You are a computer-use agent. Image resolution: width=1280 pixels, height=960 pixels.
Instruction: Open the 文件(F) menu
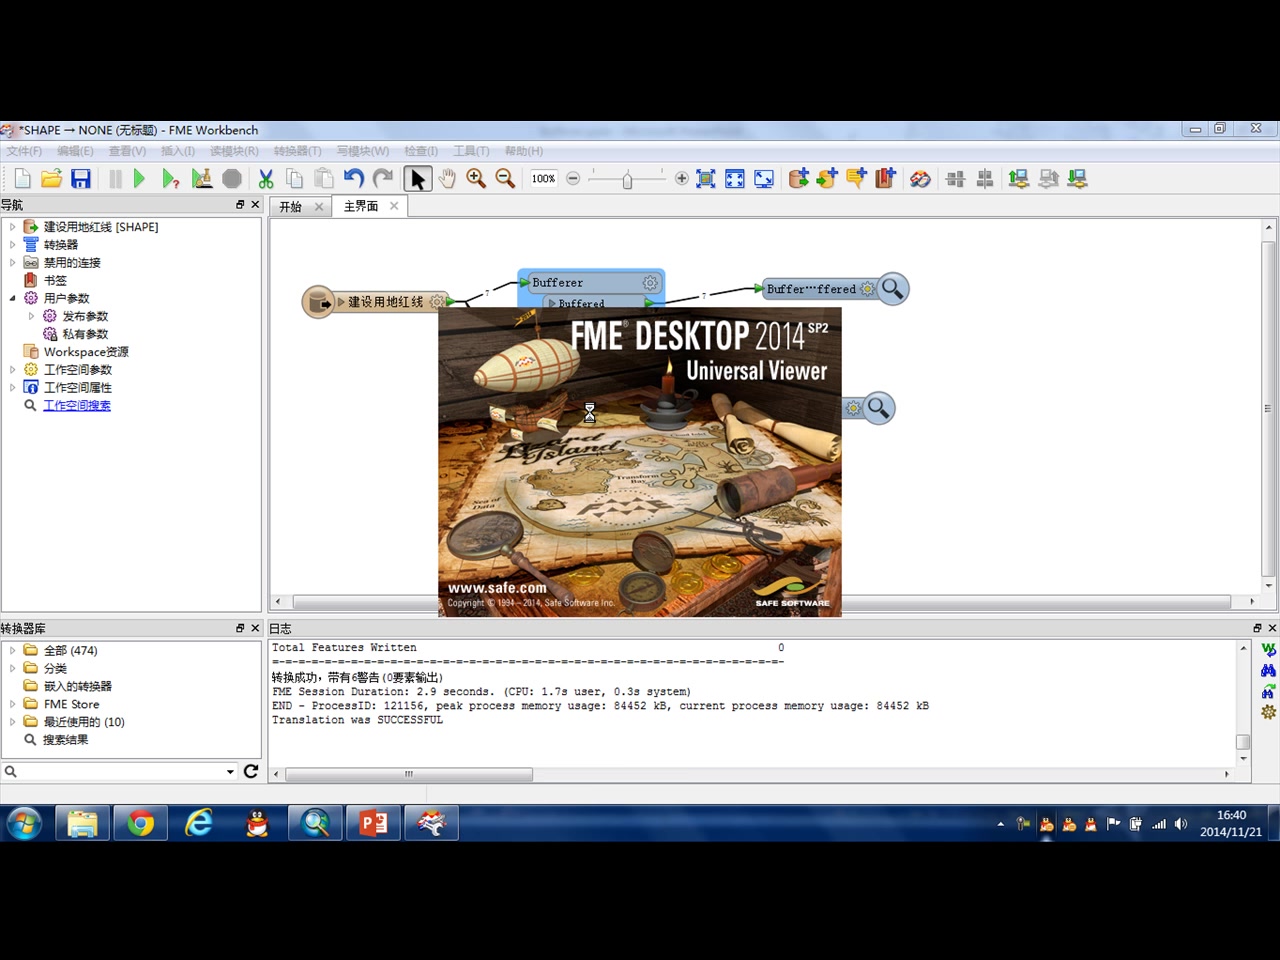tap(24, 151)
